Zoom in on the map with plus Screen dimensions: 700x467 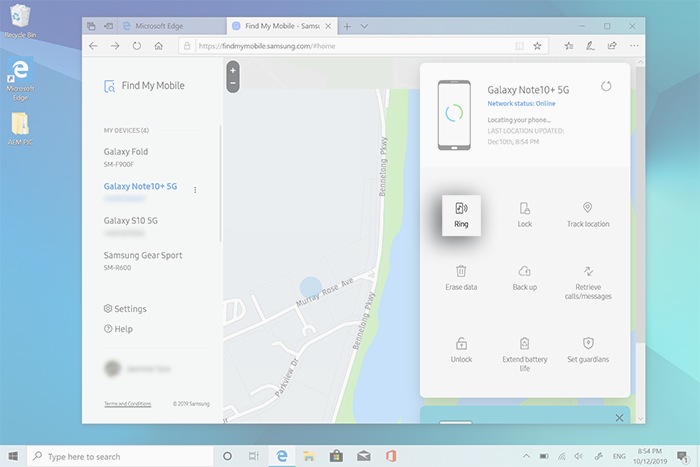click(233, 70)
